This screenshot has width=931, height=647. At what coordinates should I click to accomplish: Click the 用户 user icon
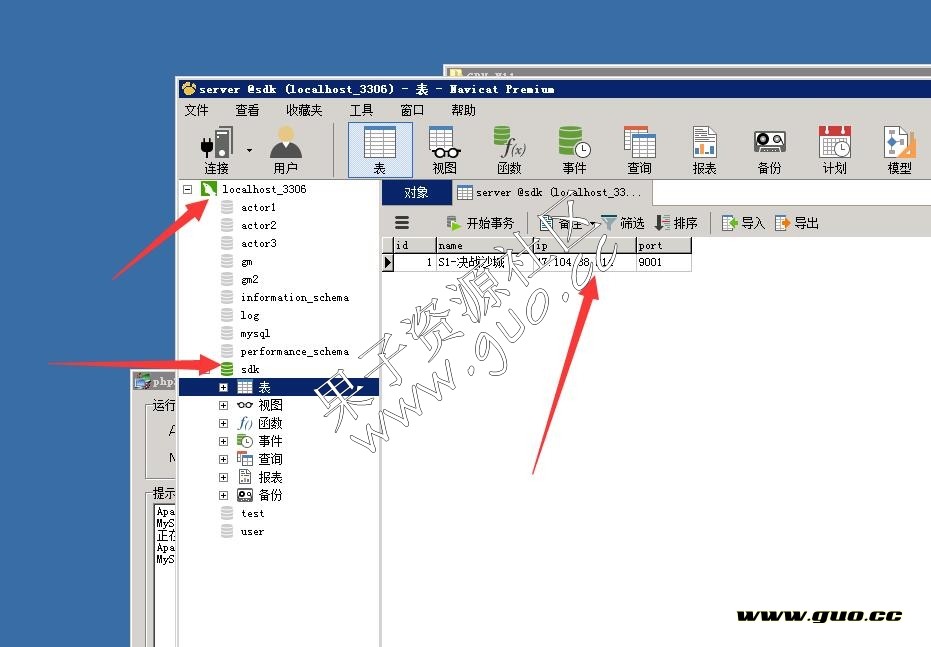285,148
